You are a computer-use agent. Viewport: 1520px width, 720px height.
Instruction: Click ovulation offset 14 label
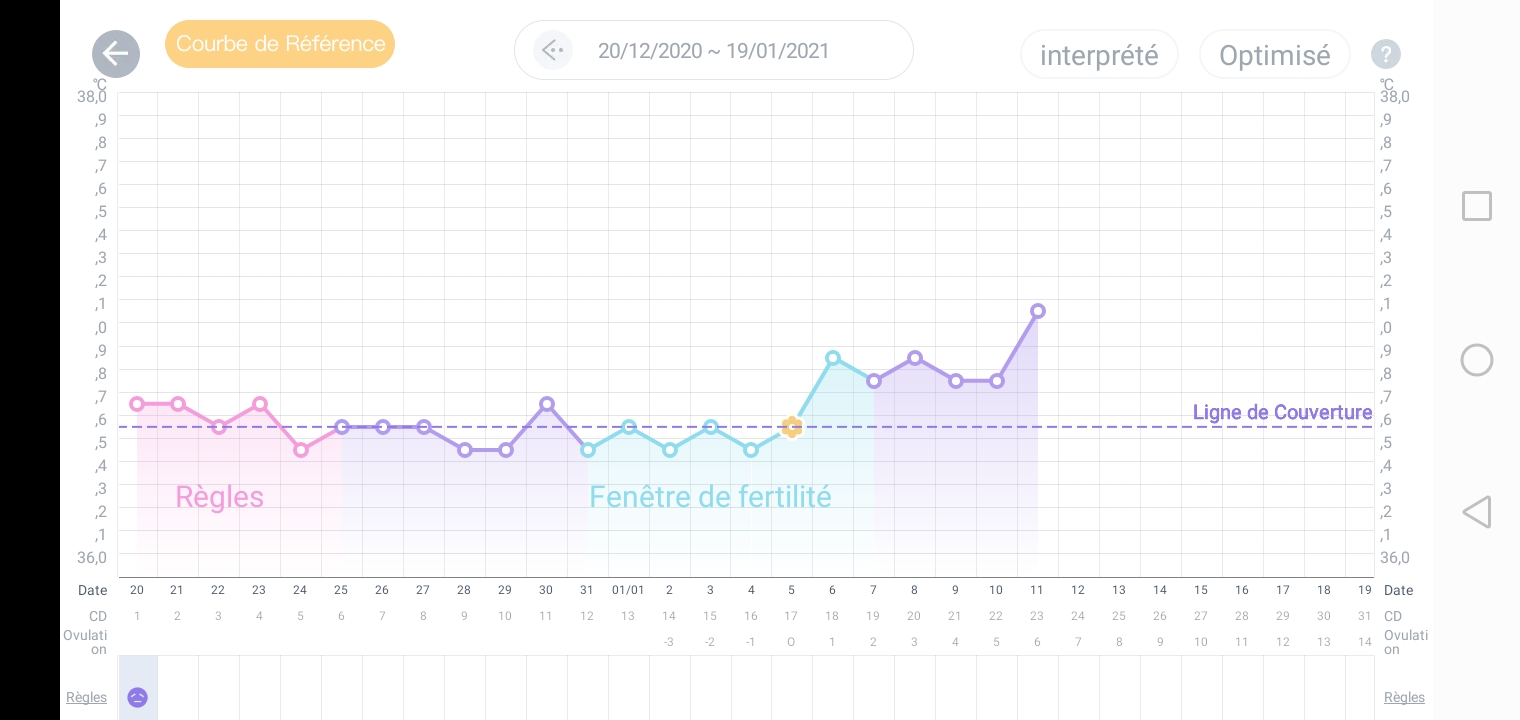[1365, 642]
